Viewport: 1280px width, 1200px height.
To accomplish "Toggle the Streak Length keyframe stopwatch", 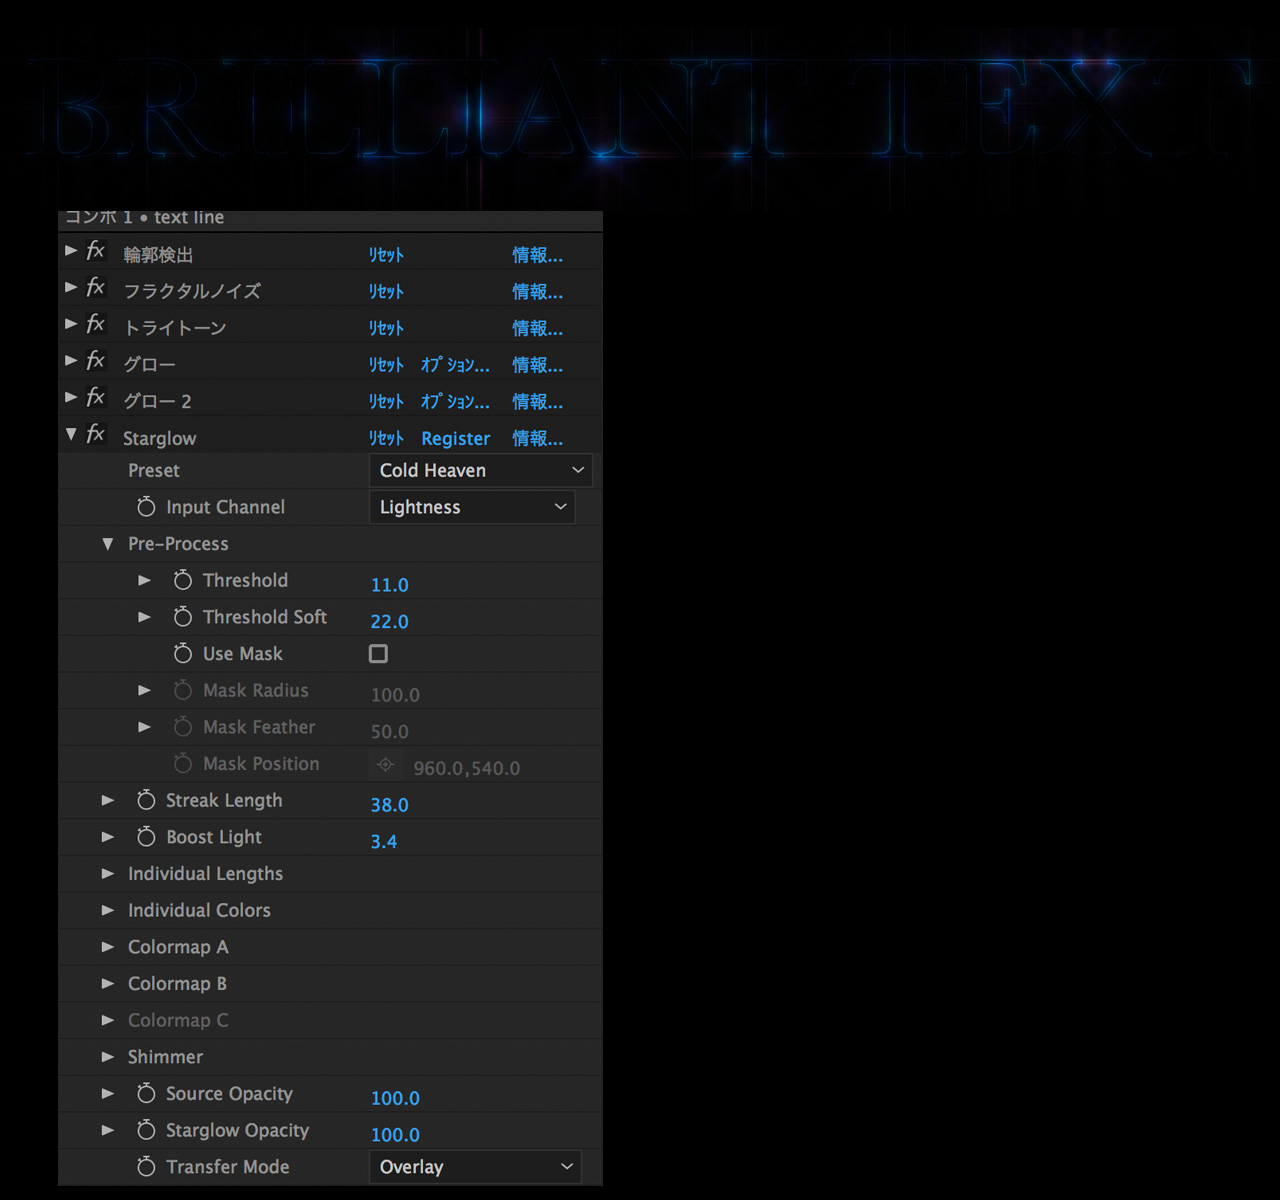I will coord(146,801).
